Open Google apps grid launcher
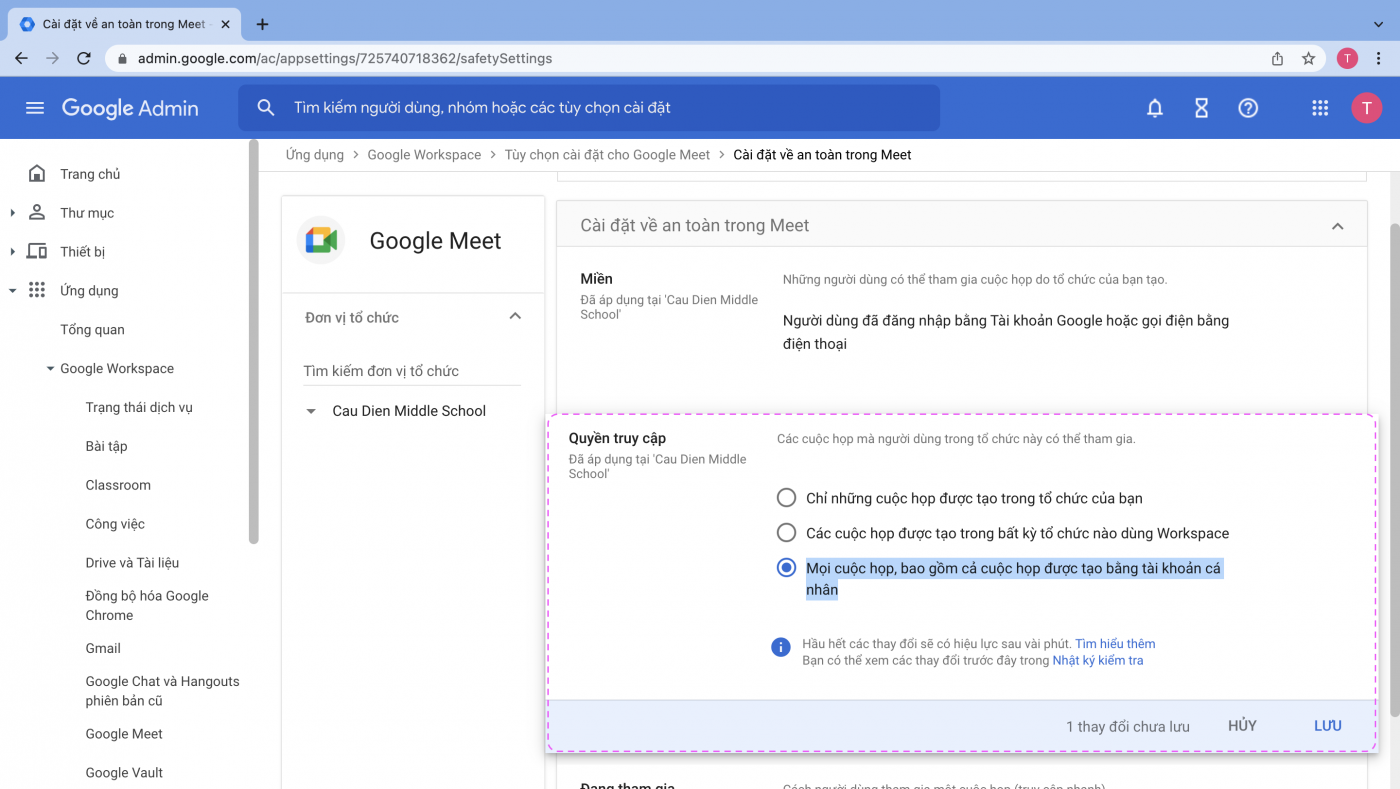 (x=1320, y=108)
